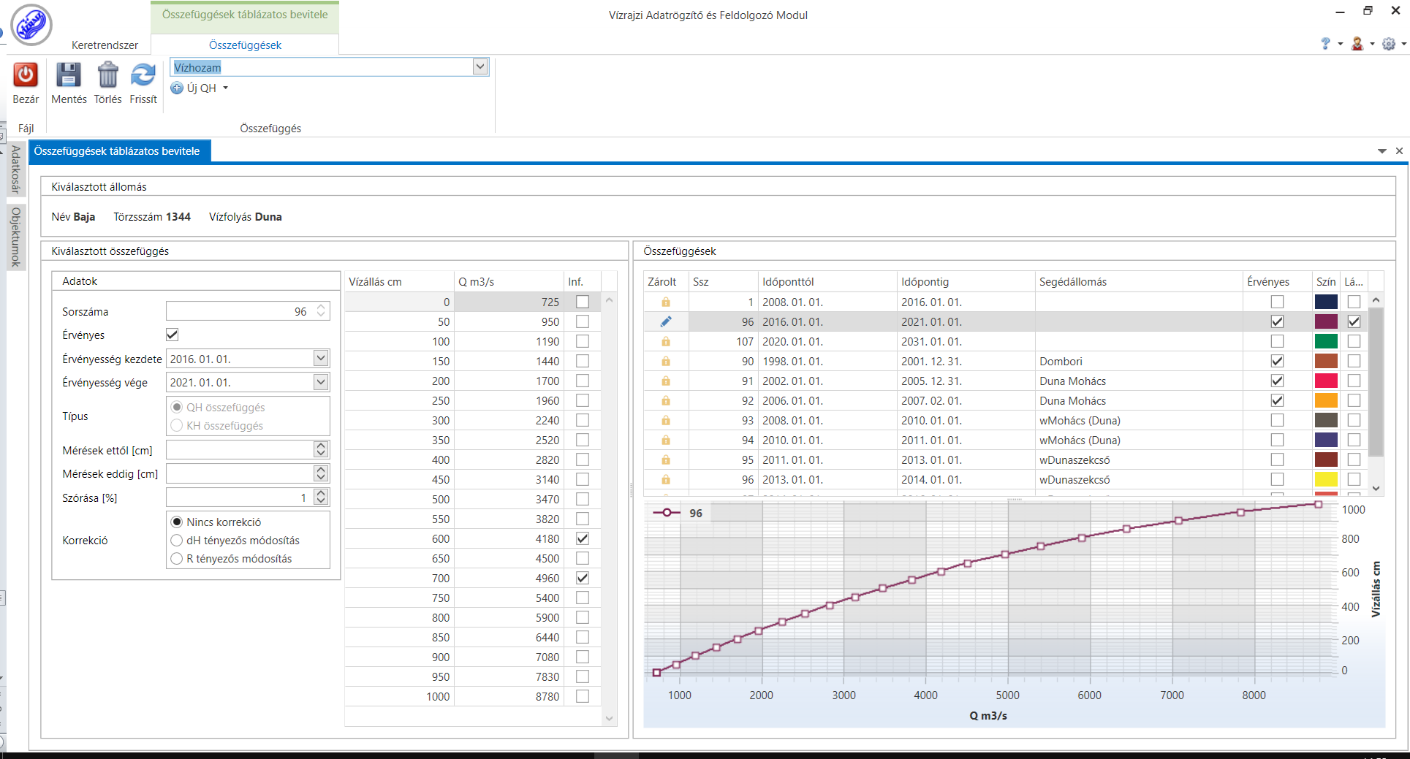Uncheck Inf. checkbox for water level 700
The image size is (1410, 759).
pos(582,578)
